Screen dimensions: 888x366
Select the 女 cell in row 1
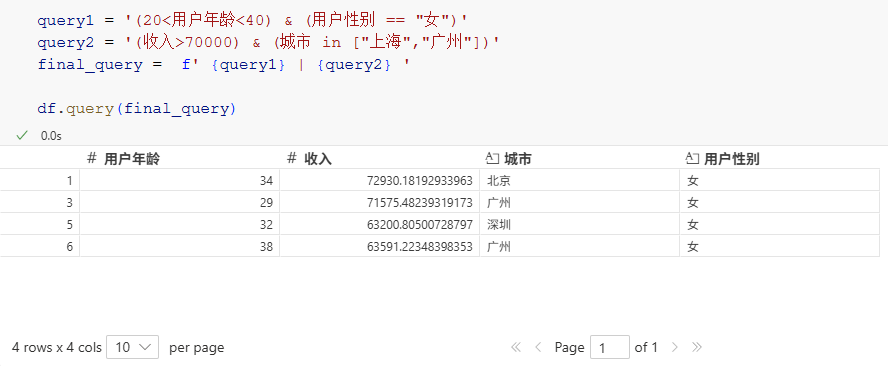click(x=779, y=181)
